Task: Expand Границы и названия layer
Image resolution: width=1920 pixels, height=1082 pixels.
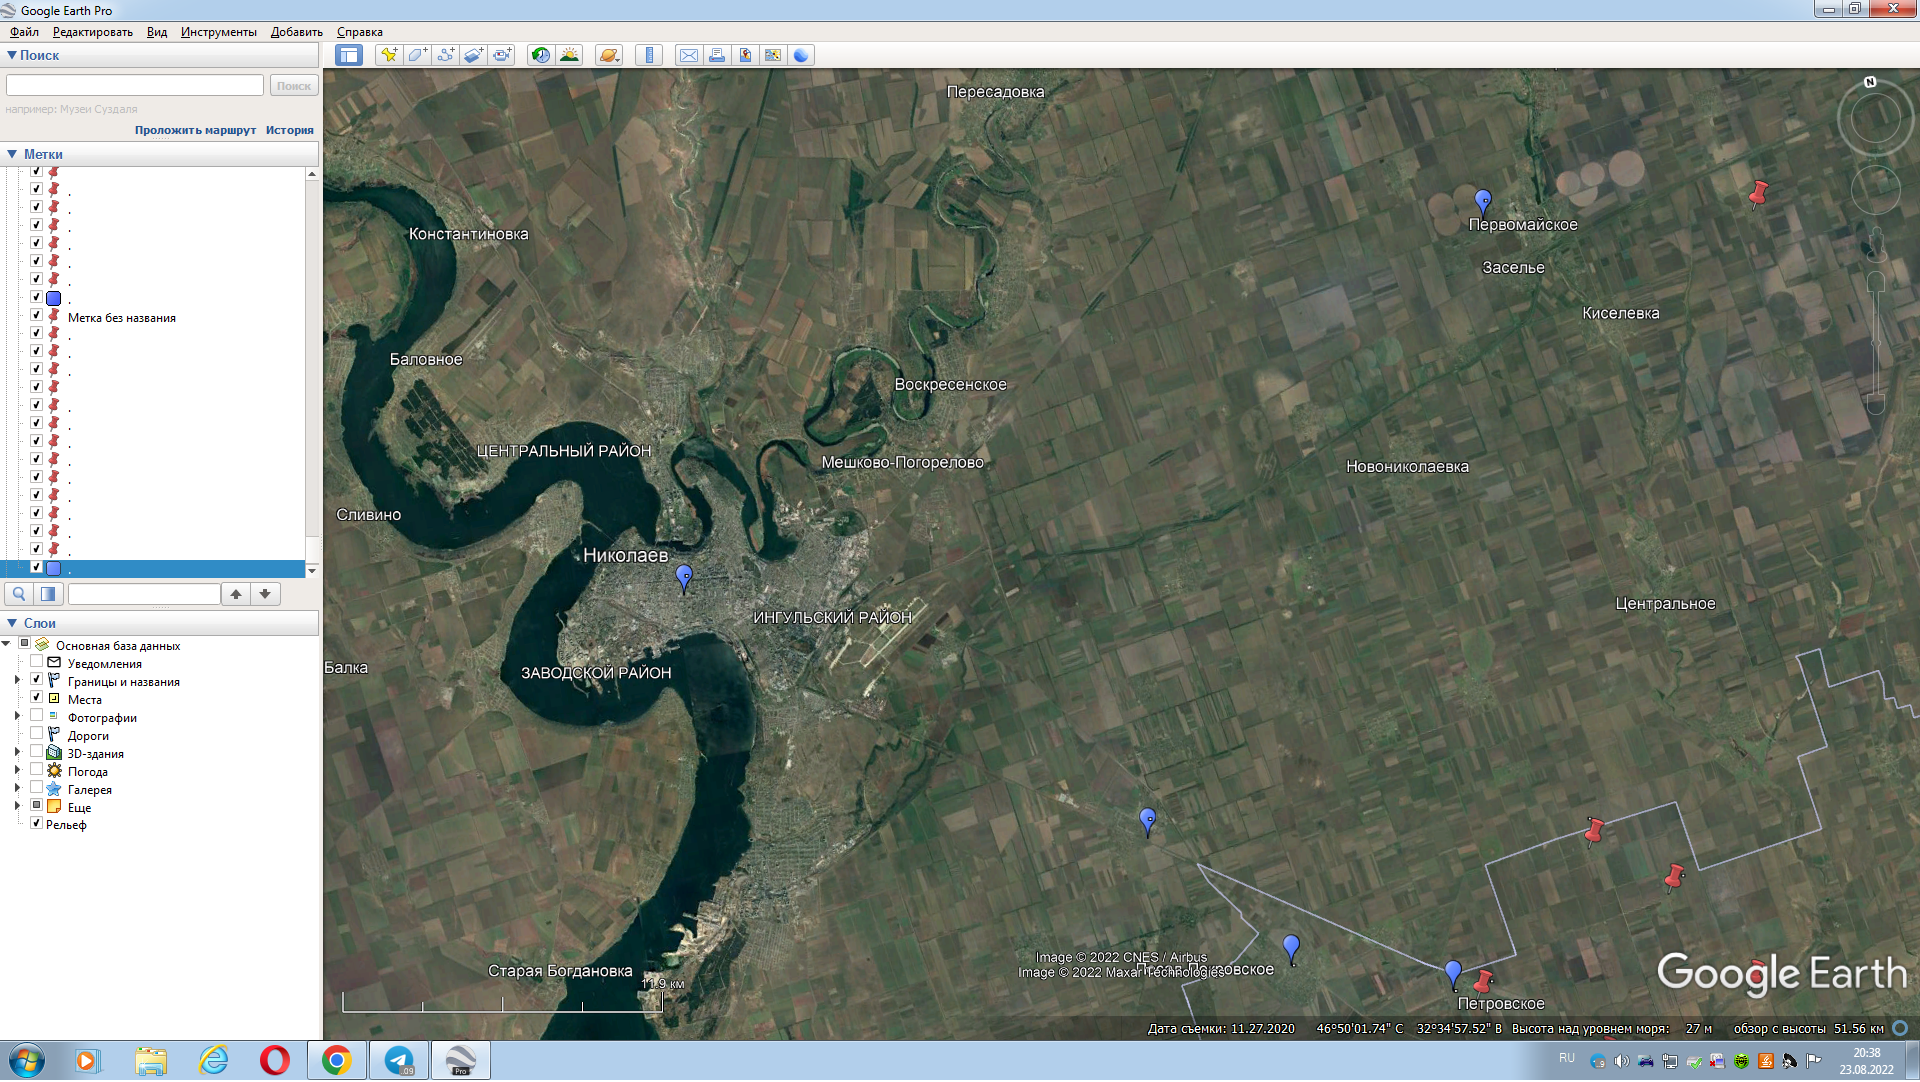Action: click(17, 681)
